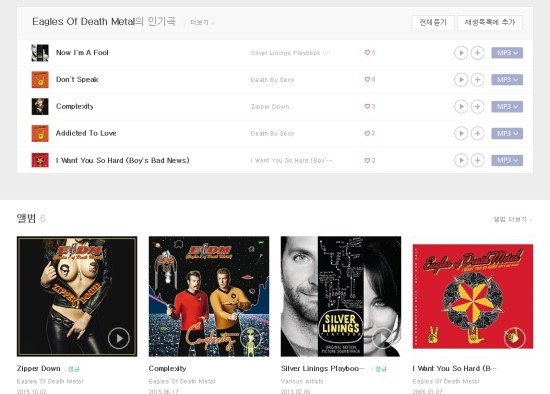Open Addicted To Love song title
The image size is (550, 394).
click(86, 133)
